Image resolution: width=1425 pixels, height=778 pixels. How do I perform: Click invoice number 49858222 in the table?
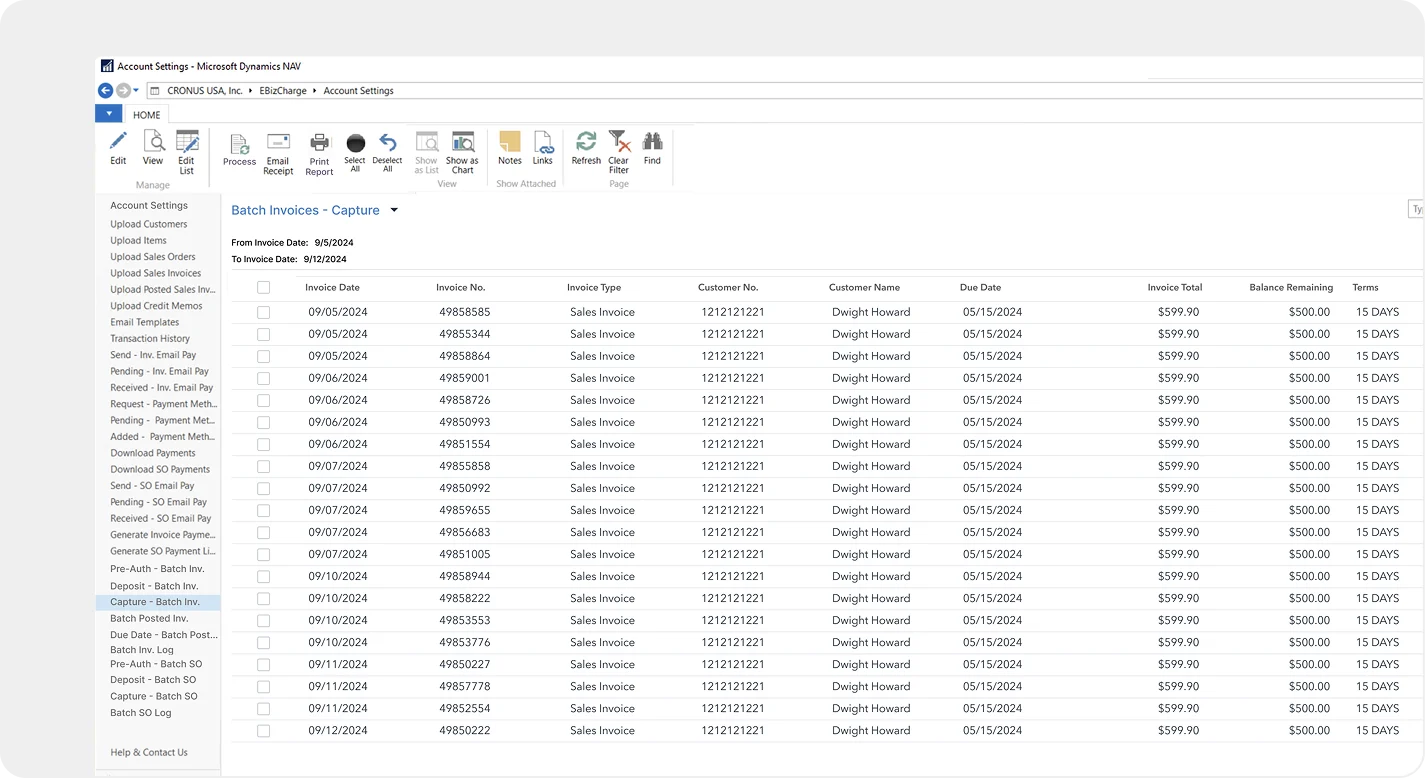click(465, 598)
